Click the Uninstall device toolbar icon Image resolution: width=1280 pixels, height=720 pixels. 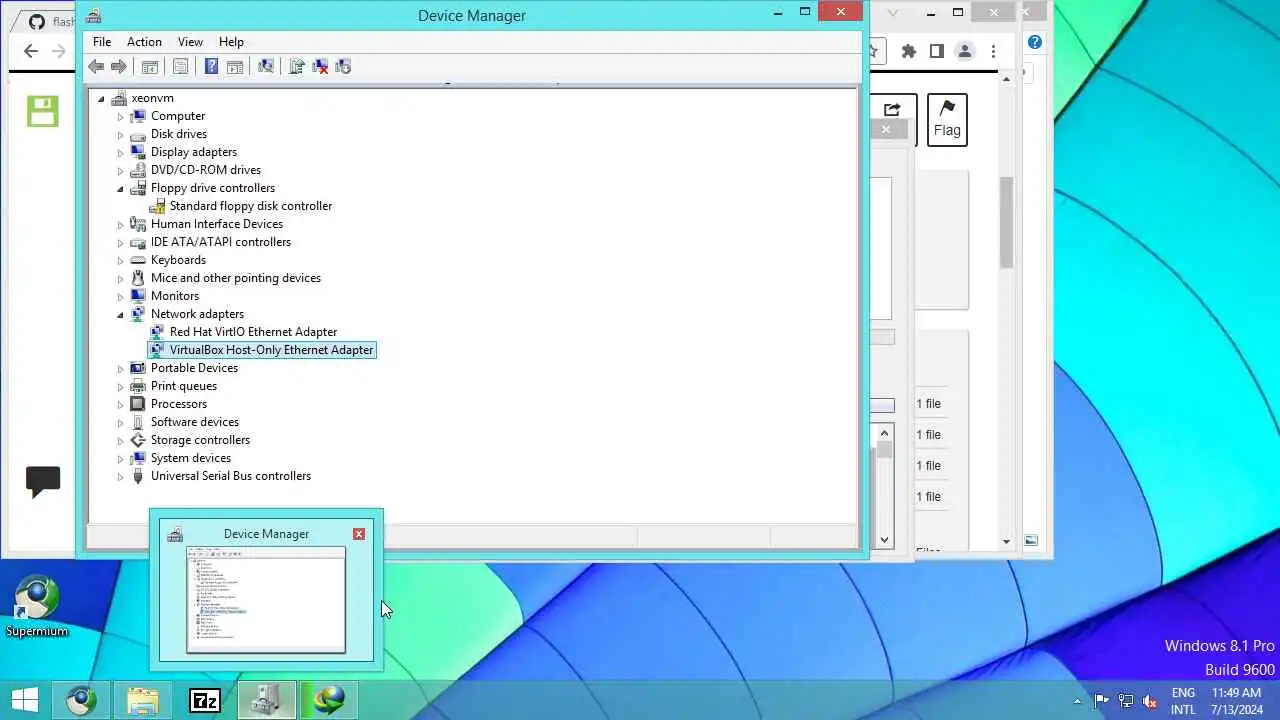coord(320,67)
